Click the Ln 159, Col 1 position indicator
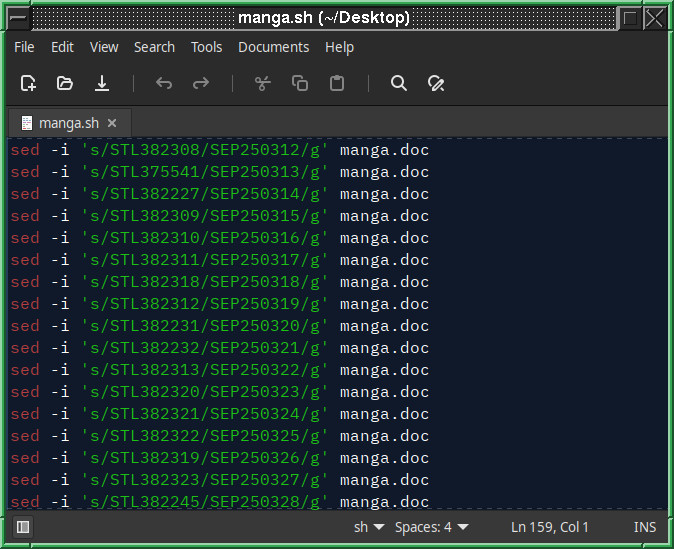 coord(550,527)
